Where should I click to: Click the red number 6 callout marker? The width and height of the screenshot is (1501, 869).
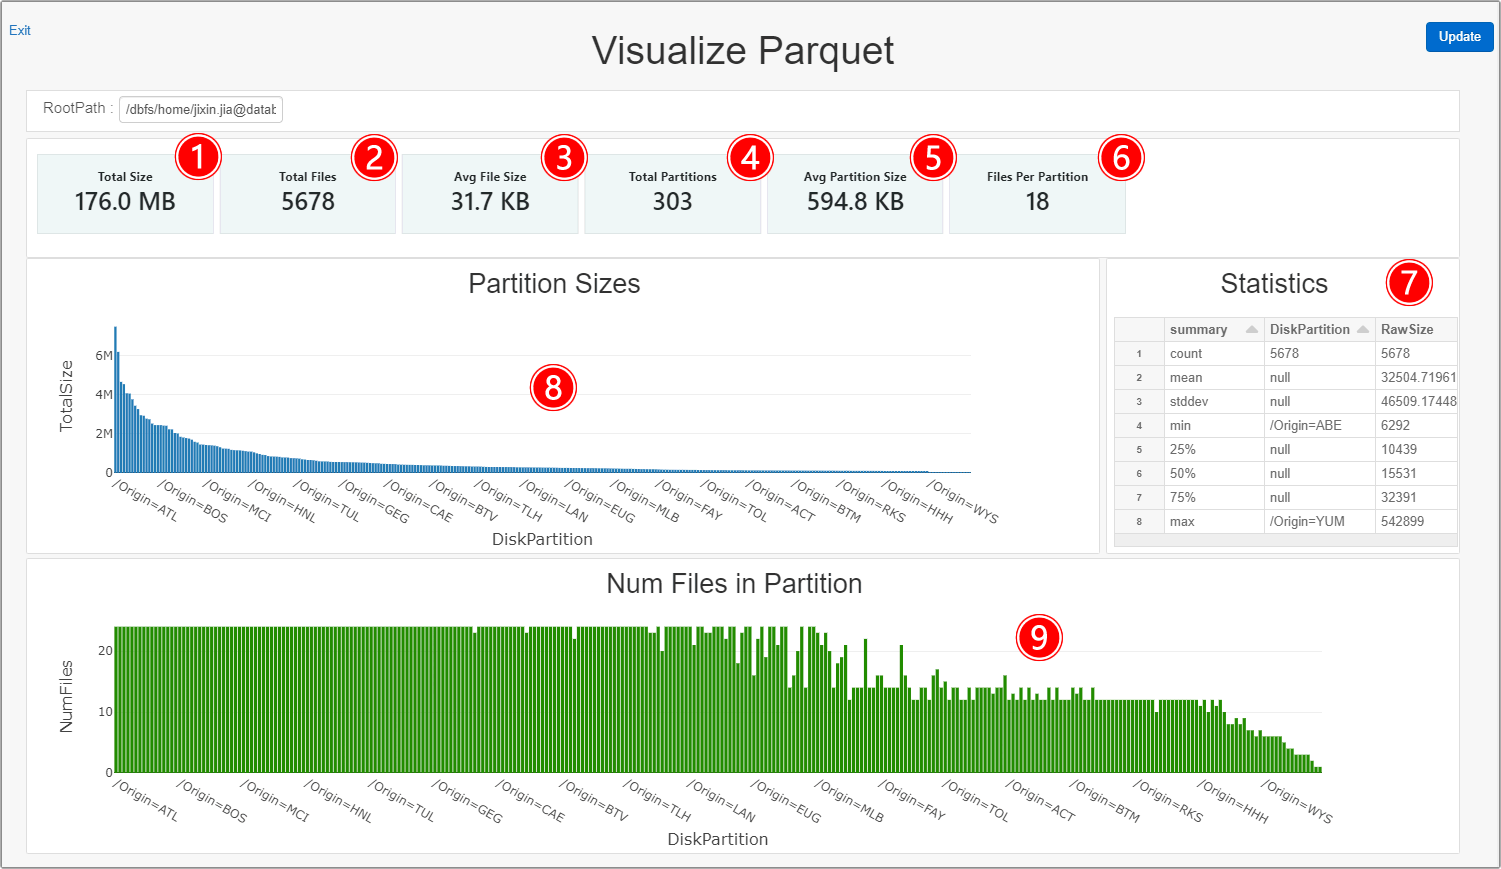(x=1121, y=157)
